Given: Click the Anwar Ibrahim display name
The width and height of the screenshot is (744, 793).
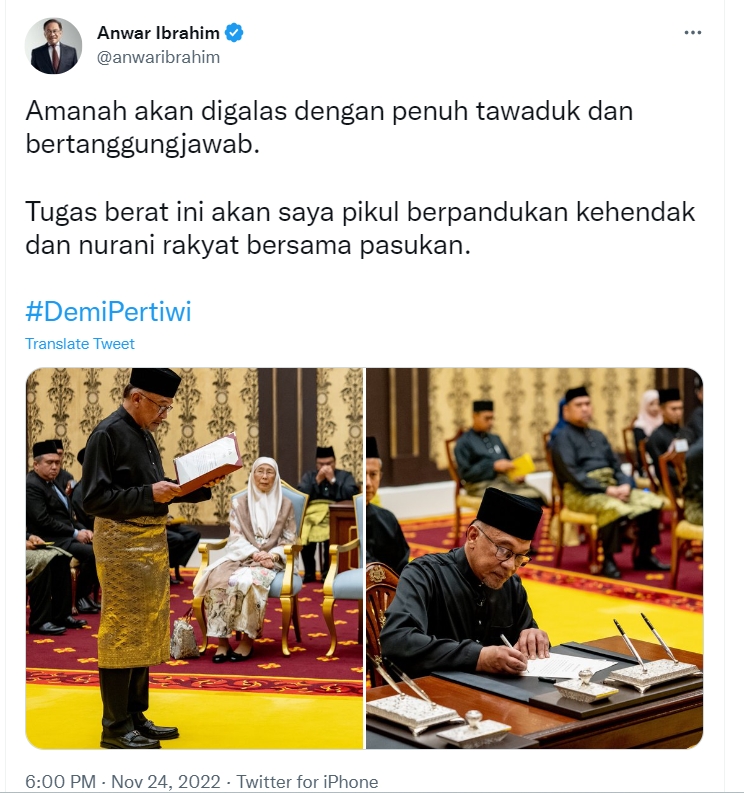Looking at the screenshot, I should [x=158, y=33].
